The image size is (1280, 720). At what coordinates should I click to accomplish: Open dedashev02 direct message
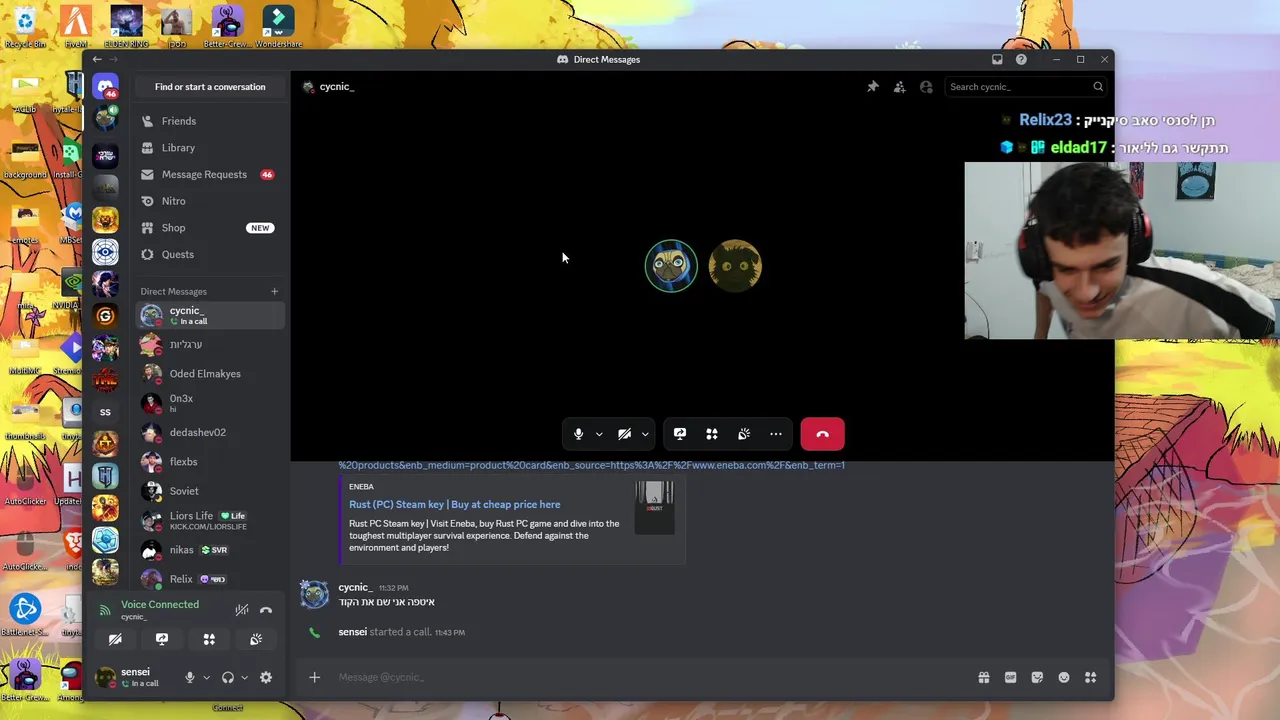[x=210, y=432]
